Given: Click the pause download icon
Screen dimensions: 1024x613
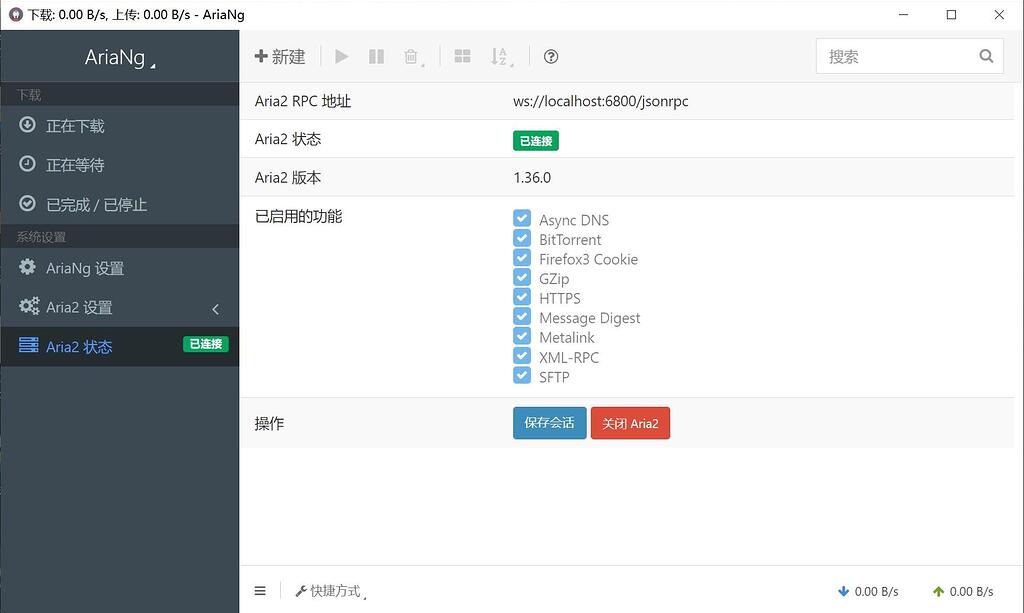Looking at the screenshot, I should (x=376, y=57).
